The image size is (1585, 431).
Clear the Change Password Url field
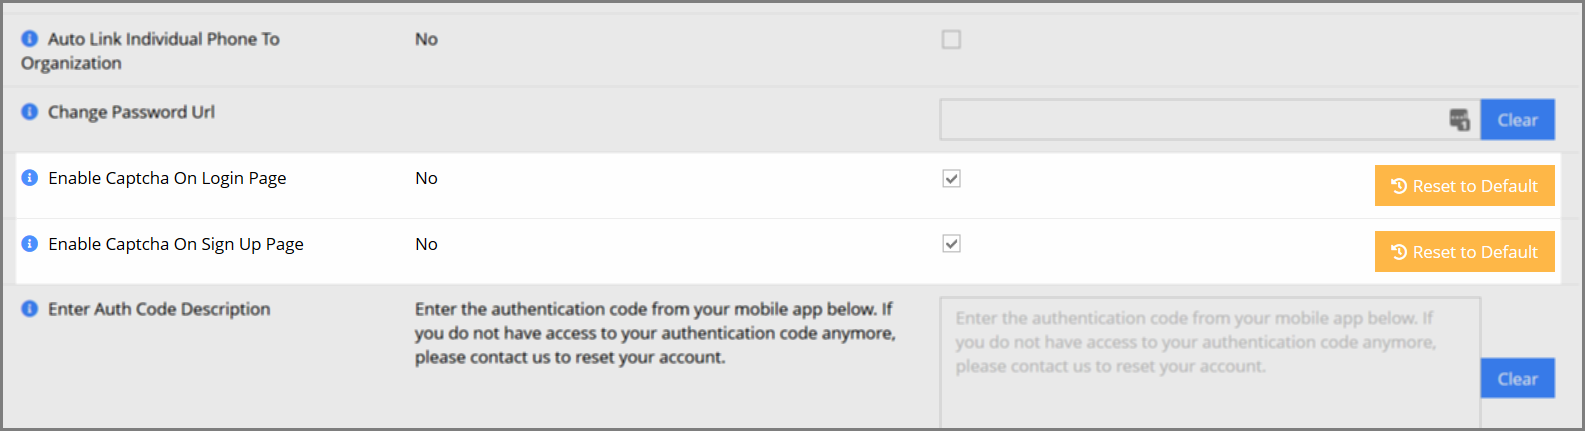(x=1517, y=120)
